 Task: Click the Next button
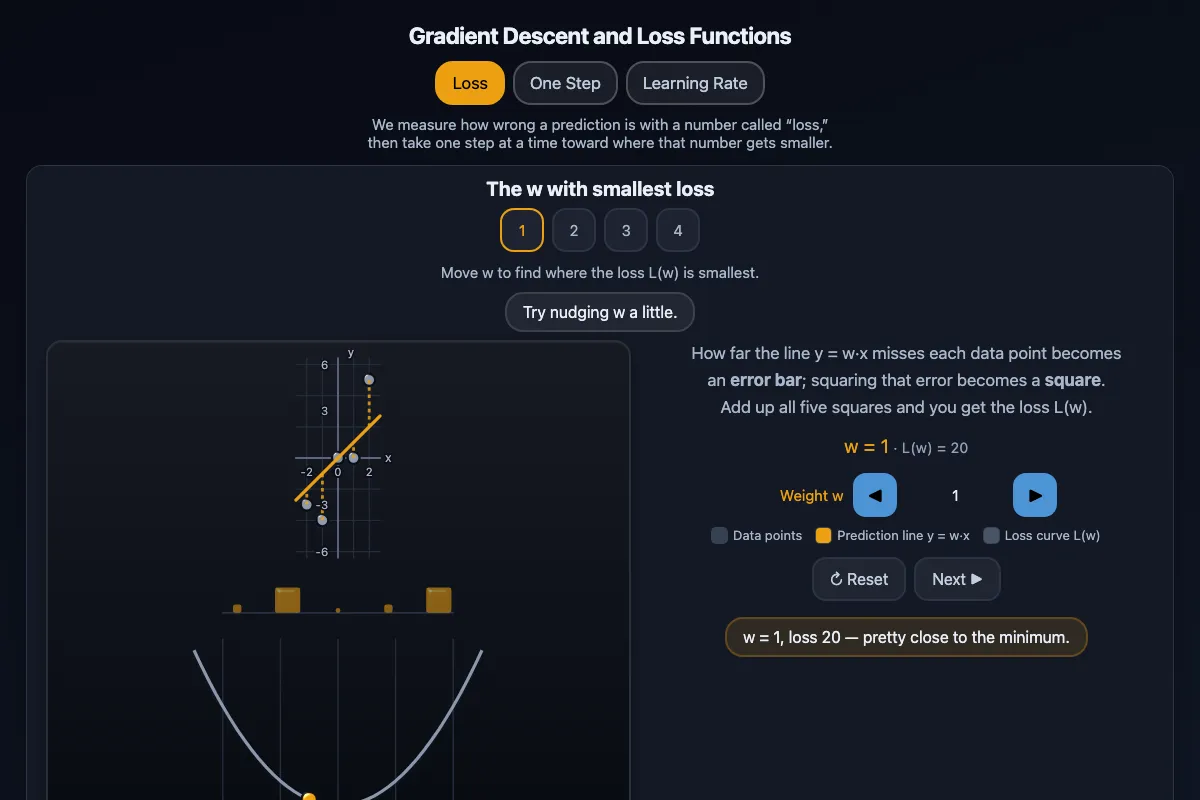957,579
